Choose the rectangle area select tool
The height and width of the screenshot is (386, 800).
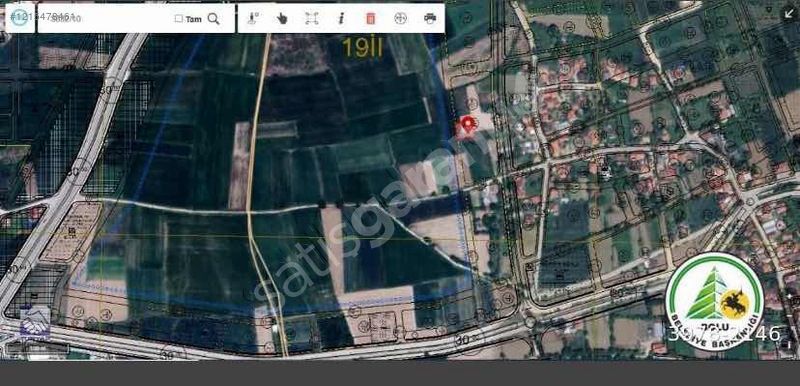pyautogui.click(x=312, y=18)
